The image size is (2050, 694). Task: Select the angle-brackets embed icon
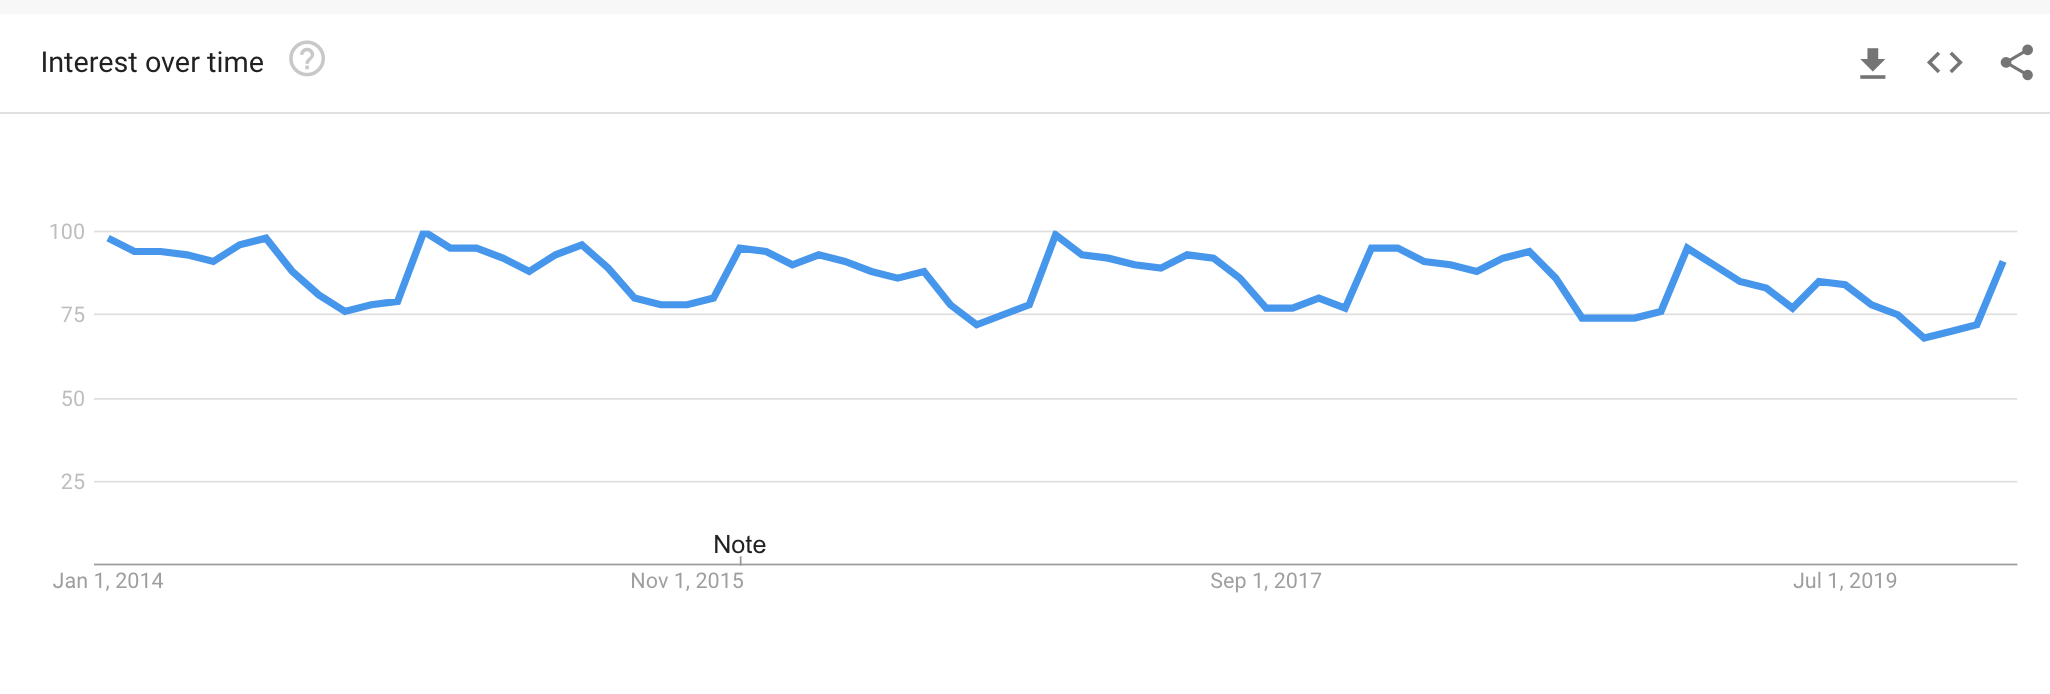[1944, 61]
